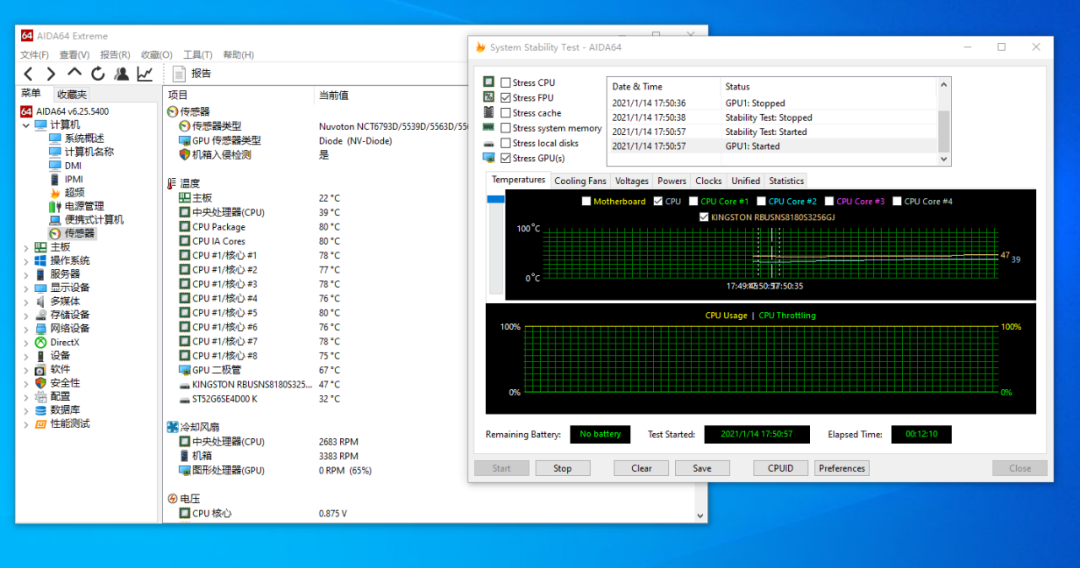
Task: Open the 报告(R) menu
Action: 115,54
